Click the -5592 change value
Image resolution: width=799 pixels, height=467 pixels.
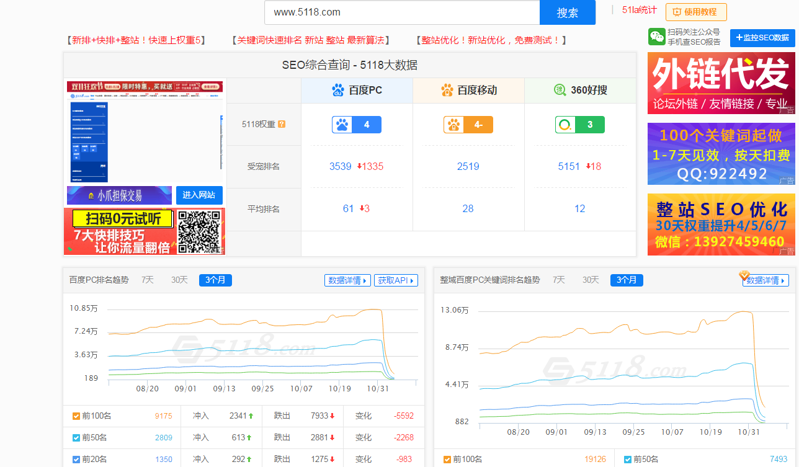pos(404,416)
